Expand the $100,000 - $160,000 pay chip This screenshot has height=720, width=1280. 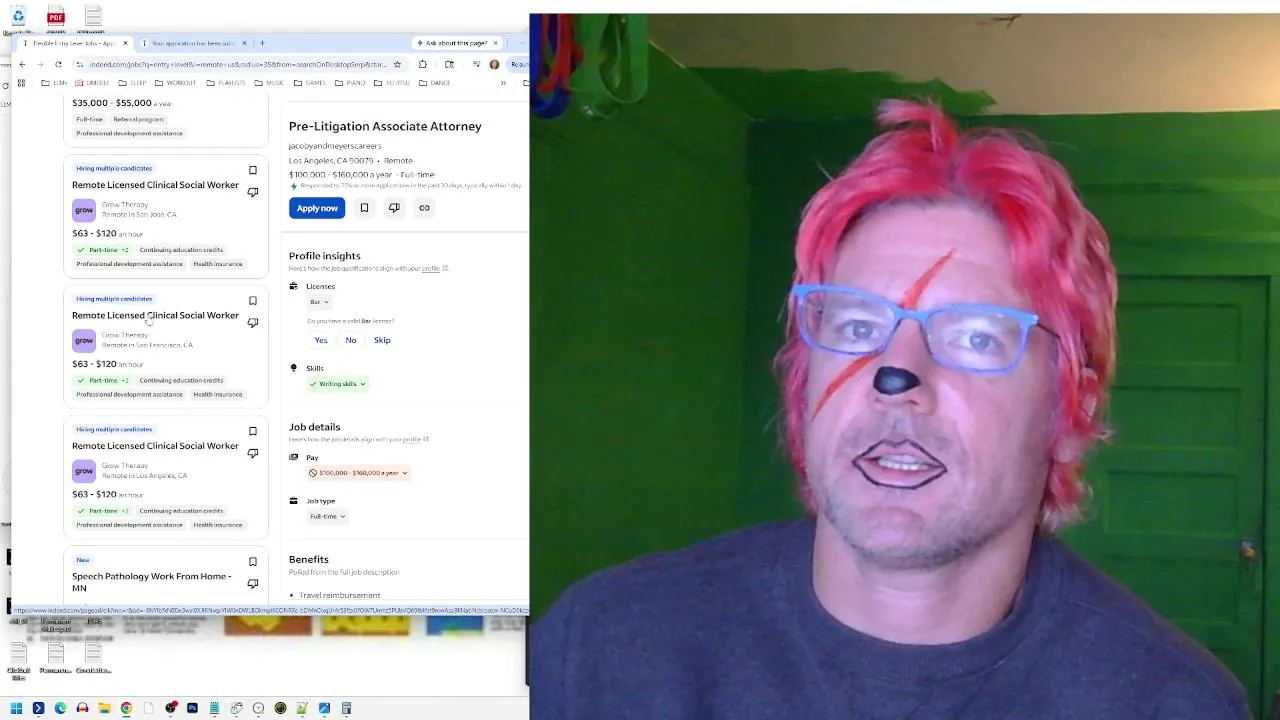[358, 472]
